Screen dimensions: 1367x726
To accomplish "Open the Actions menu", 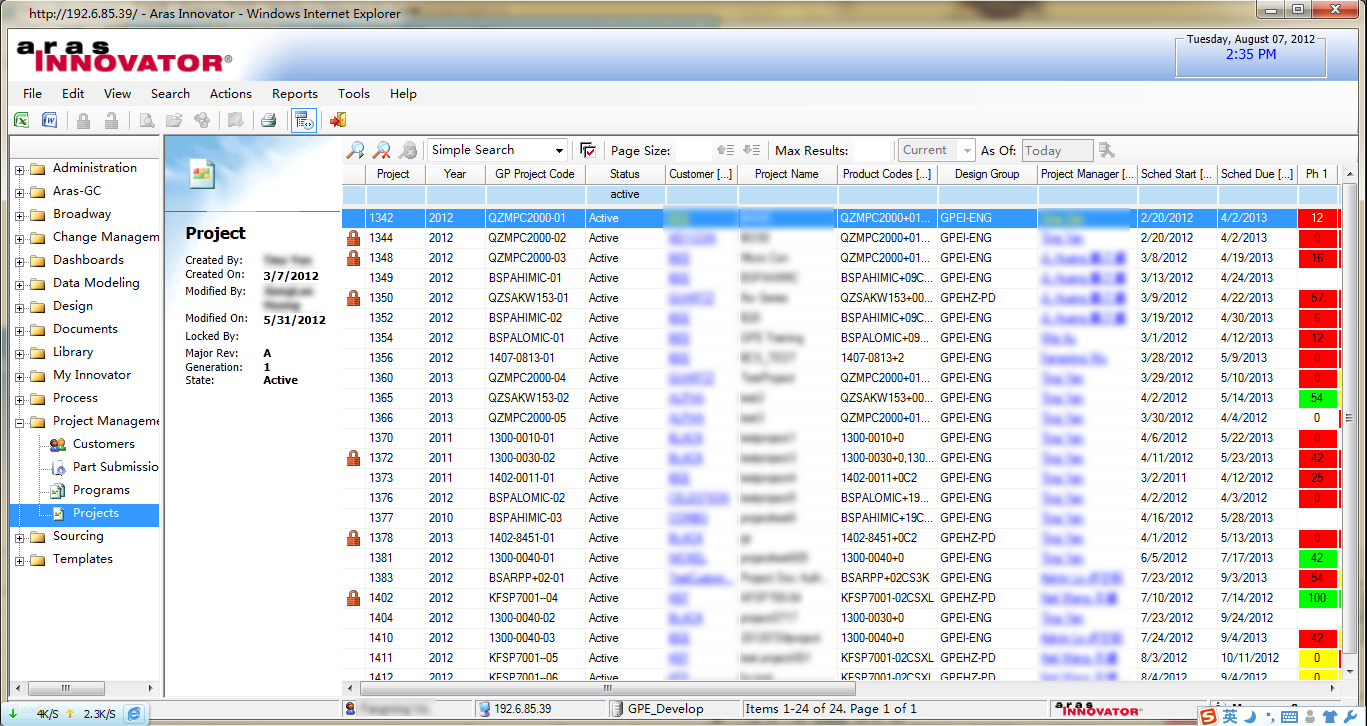I will point(231,93).
